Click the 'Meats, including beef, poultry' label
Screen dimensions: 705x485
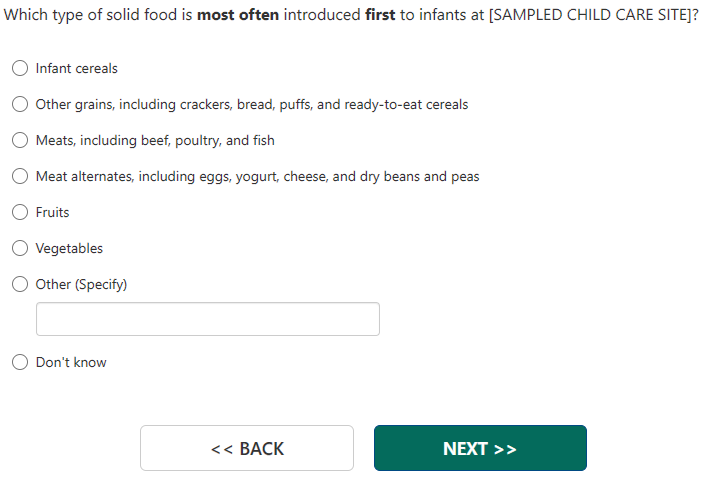(x=154, y=141)
